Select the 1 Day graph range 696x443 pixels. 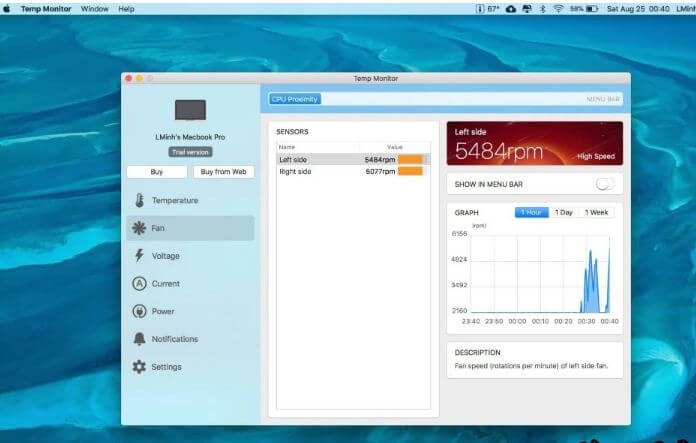564,213
